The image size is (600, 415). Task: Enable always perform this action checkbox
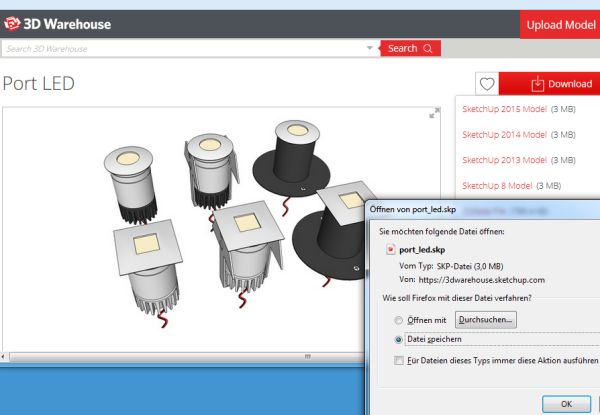click(x=400, y=360)
